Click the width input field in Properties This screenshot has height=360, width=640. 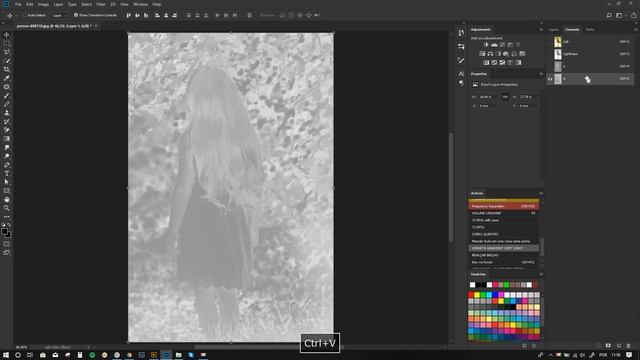pos(488,97)
